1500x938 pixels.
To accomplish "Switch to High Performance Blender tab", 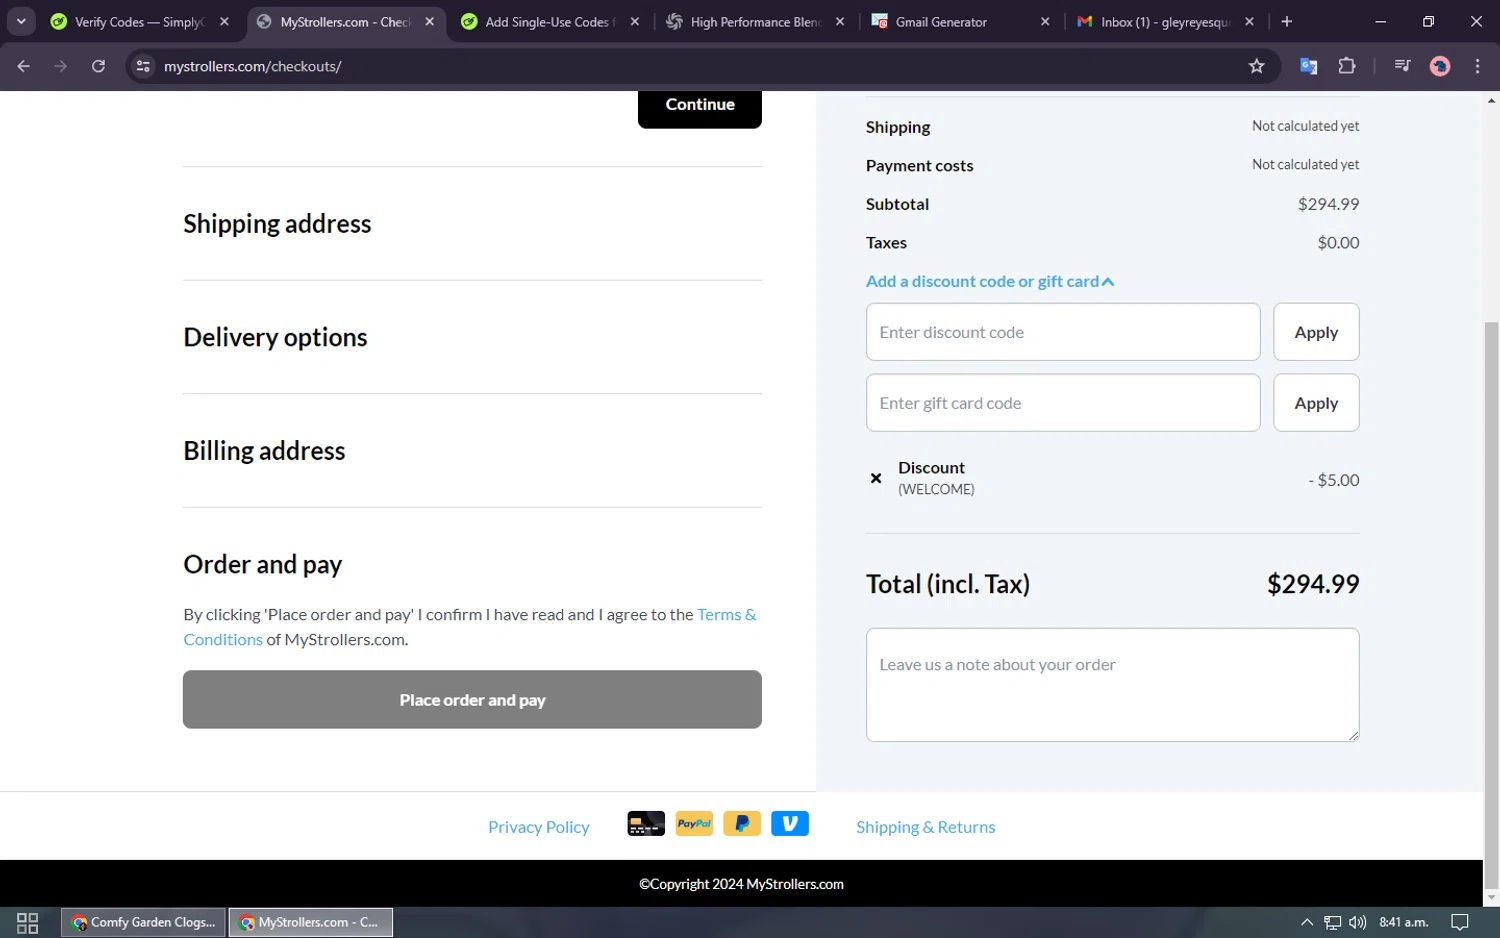I will pyautogui.click(x=756, y=22).
